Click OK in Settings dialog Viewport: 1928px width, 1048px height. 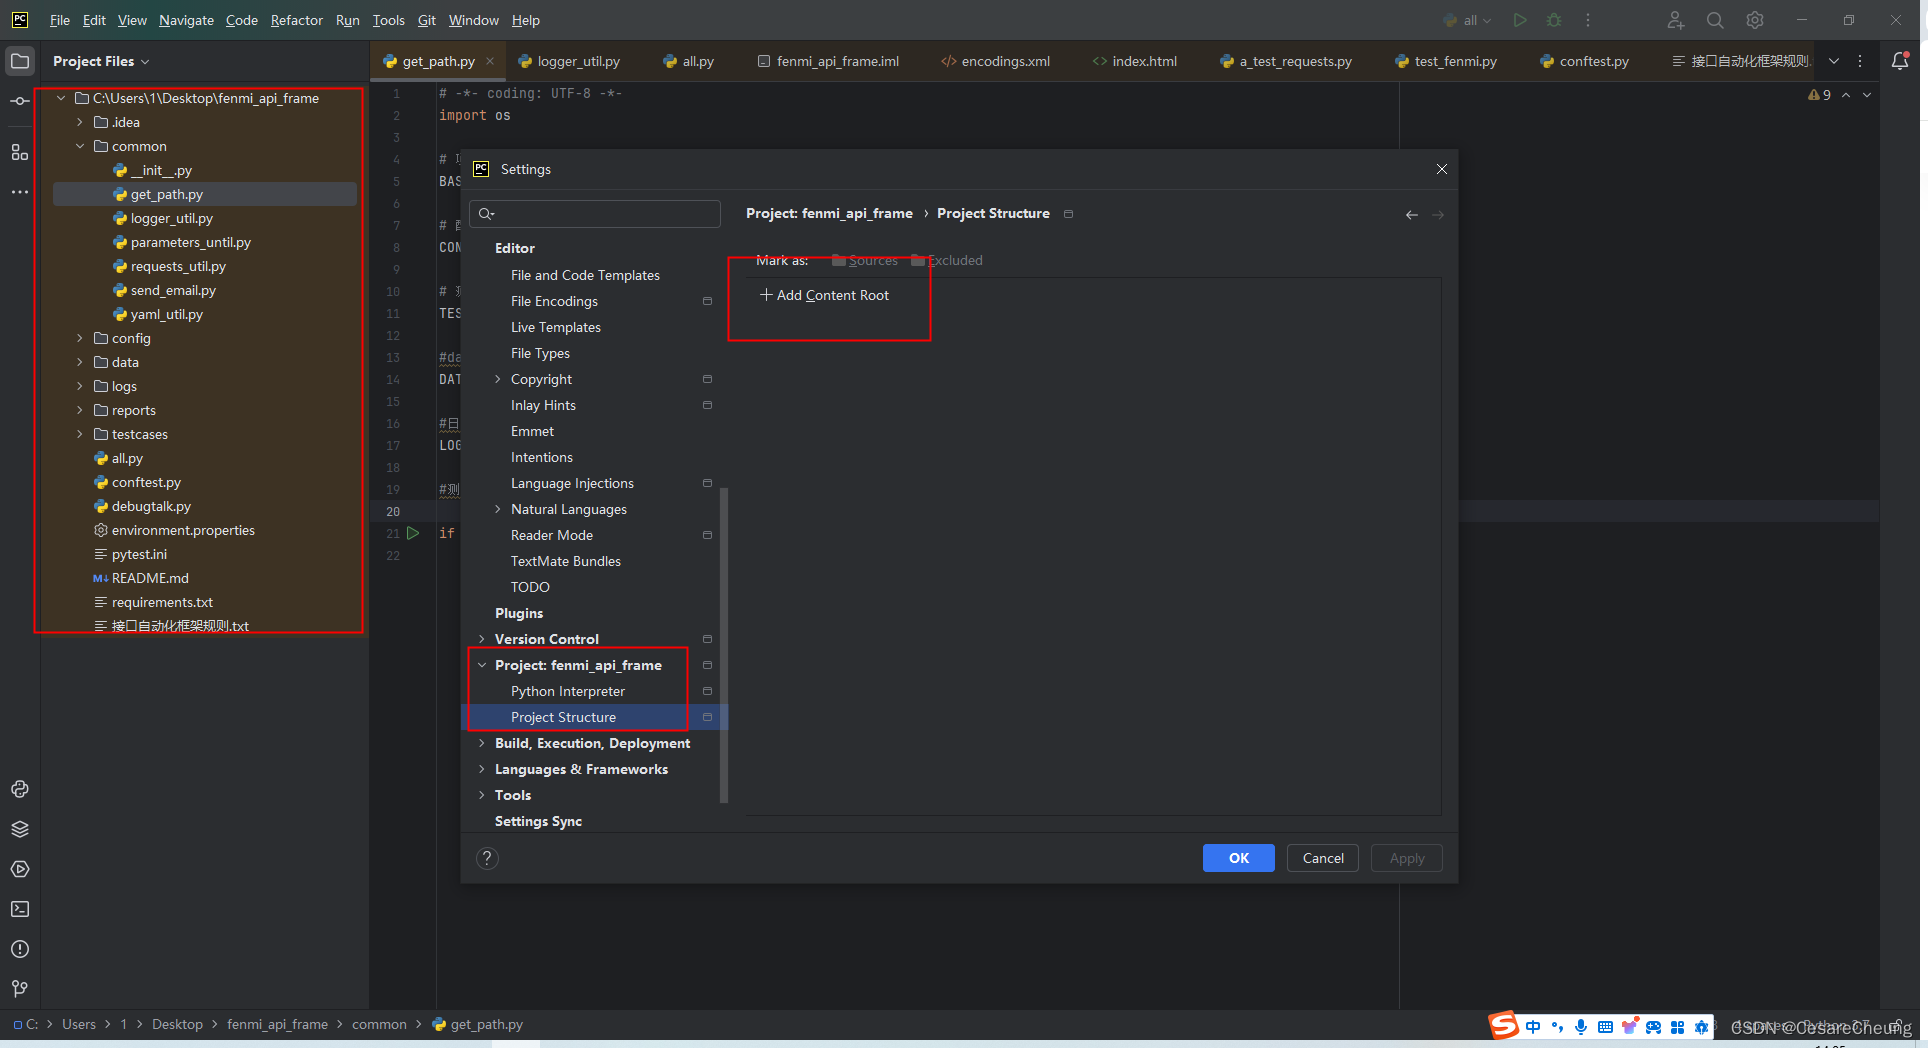[x=1238, y=858]
